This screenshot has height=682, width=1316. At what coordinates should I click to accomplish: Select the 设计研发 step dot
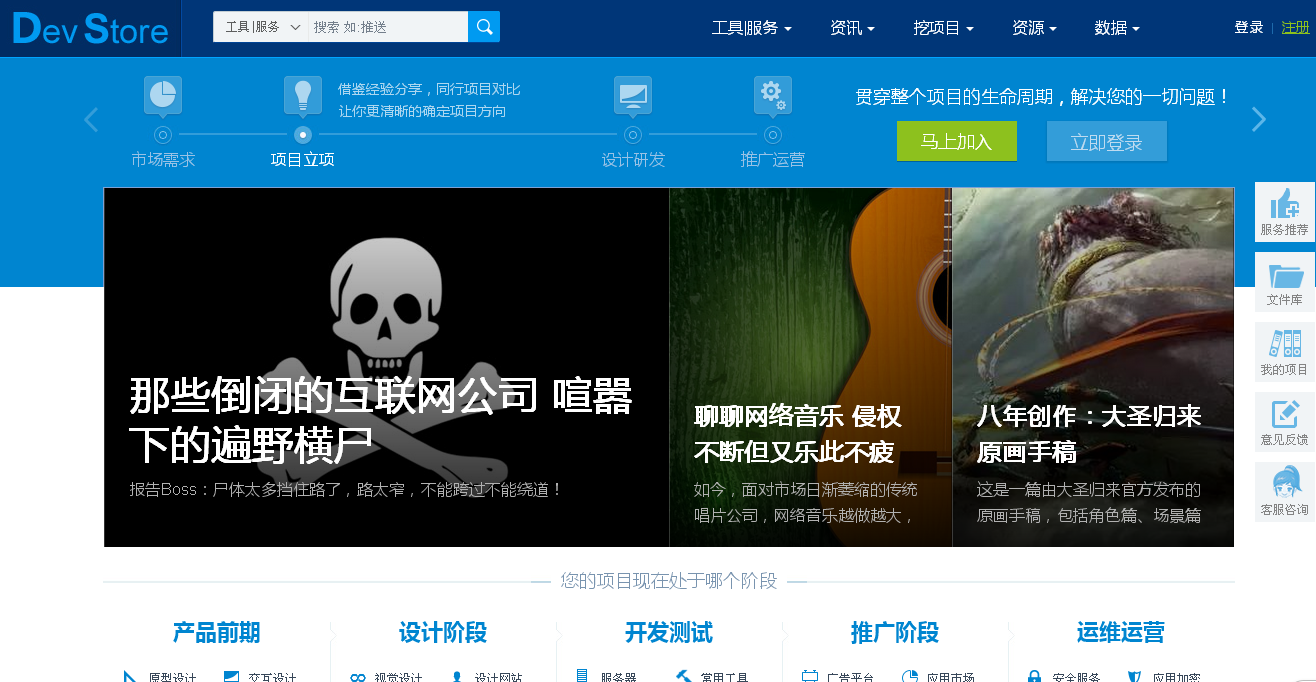click(x=633, y=134)
